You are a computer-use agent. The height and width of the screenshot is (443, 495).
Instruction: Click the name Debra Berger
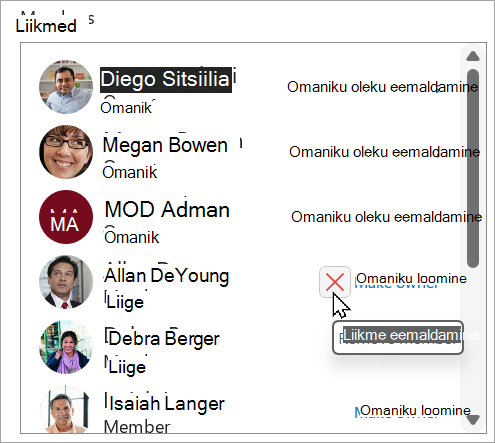pyautogui.click(x=164, y=339)
